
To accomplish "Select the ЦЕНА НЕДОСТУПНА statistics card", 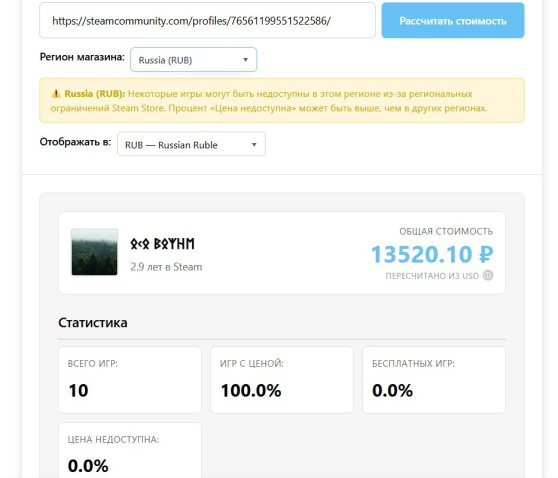I will pyautogui.click(x=130, y=451).
